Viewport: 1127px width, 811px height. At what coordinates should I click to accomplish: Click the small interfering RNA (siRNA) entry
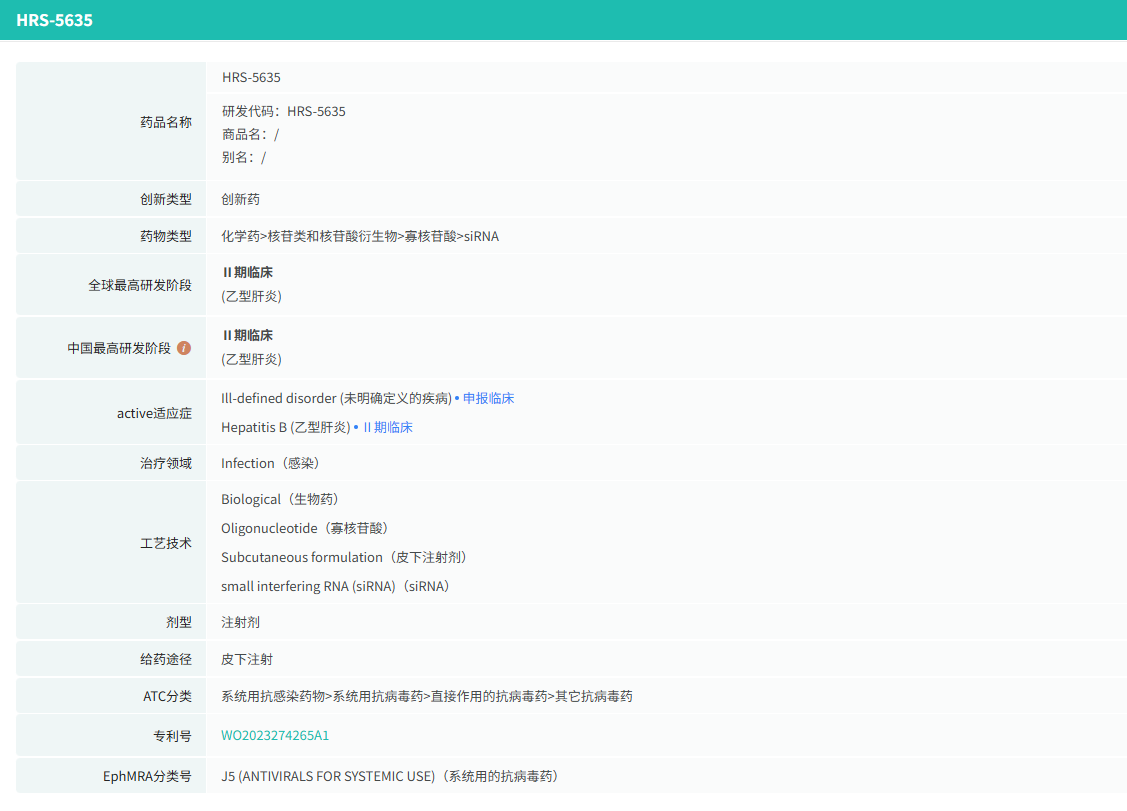[335, 586]
